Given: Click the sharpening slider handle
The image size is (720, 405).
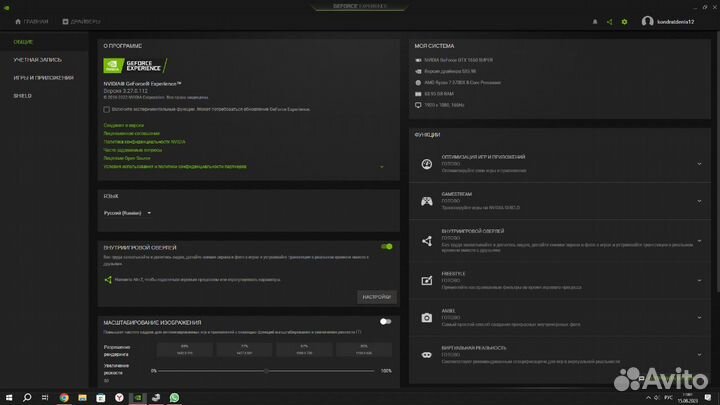Looking at the screenshot, I should (266, 371).
